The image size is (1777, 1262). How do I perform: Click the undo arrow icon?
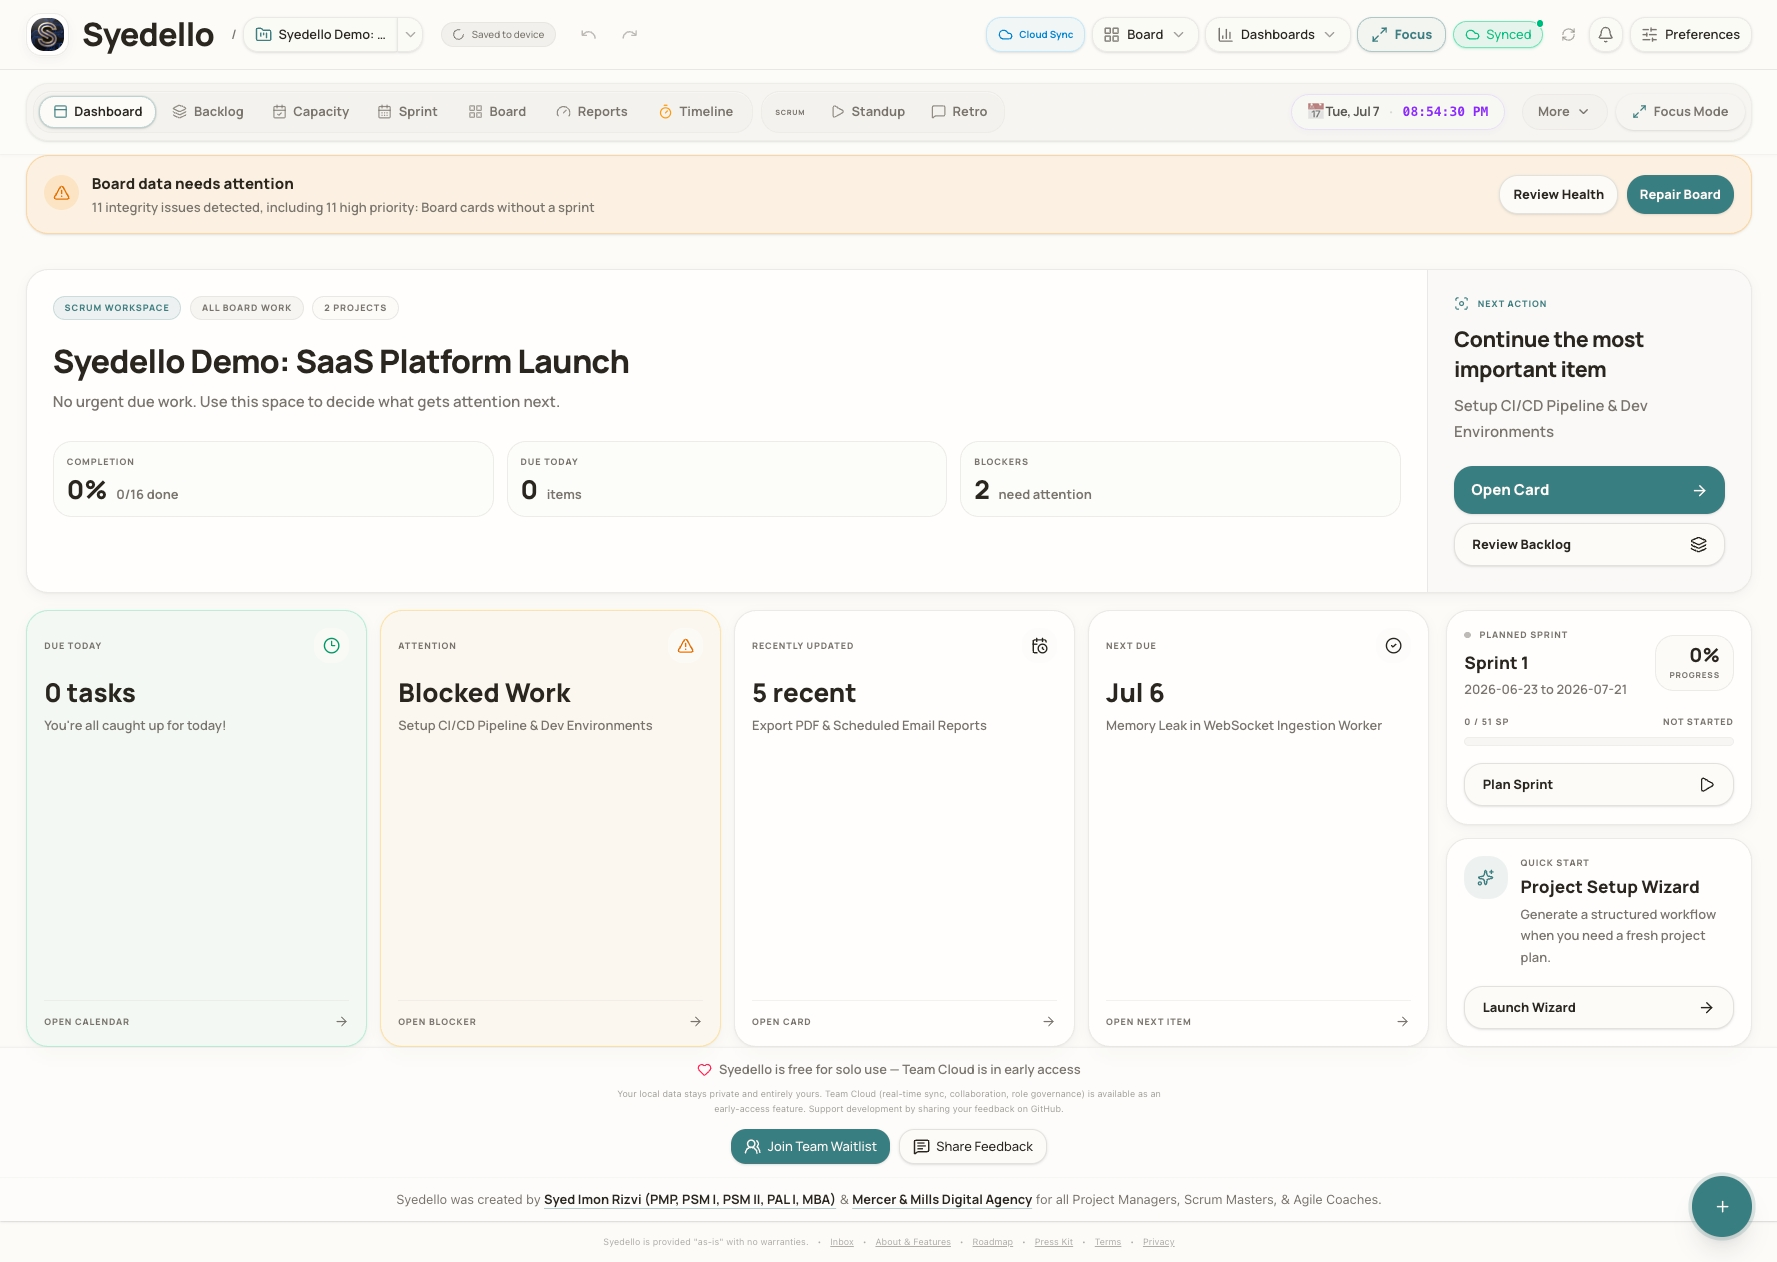pos(588,34)
